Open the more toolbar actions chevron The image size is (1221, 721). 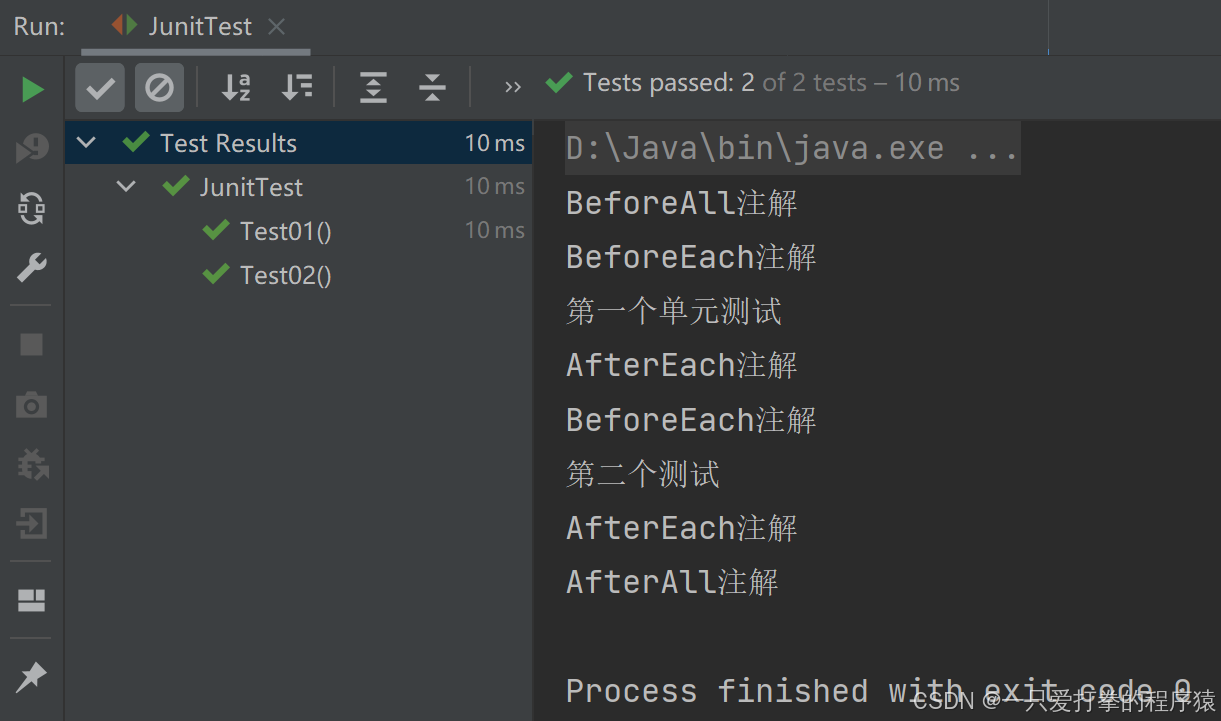coord(513,88)
